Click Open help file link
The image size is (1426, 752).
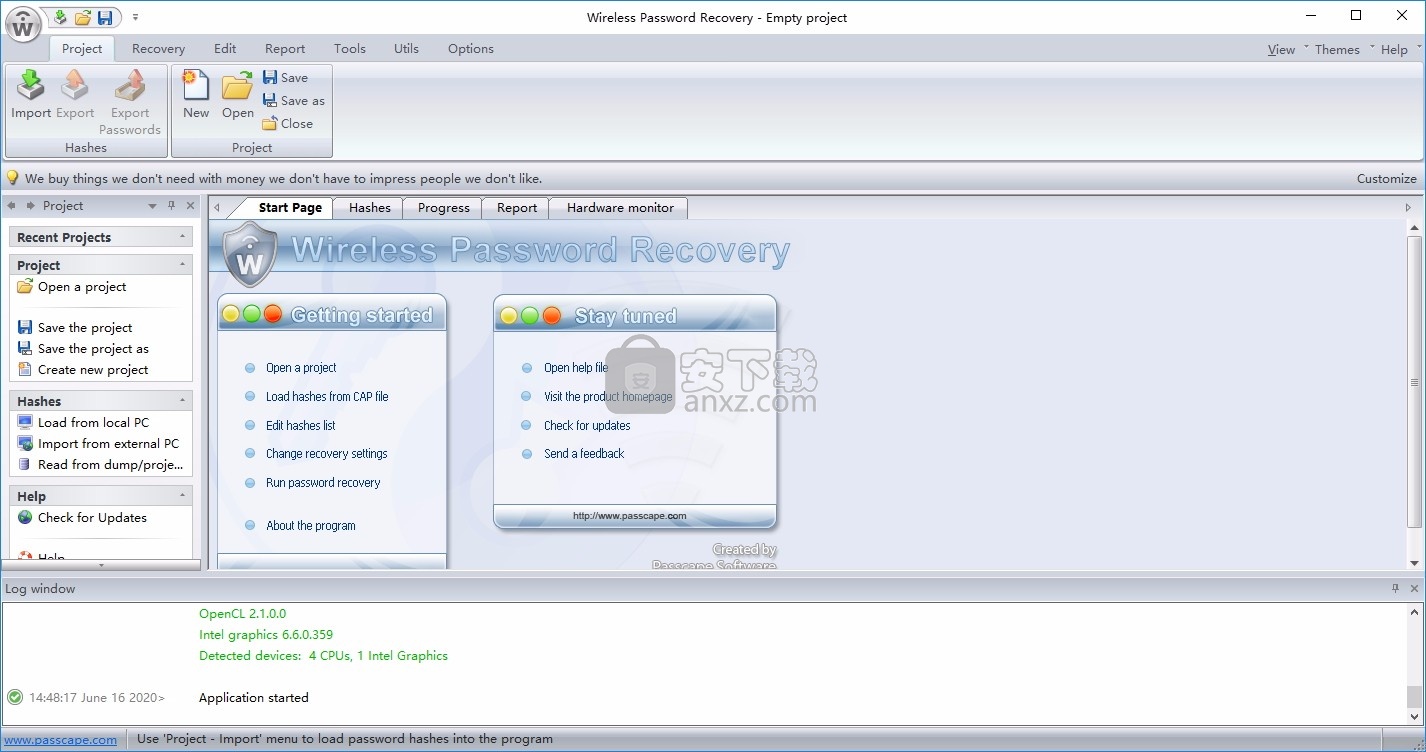tap(576, 367)
